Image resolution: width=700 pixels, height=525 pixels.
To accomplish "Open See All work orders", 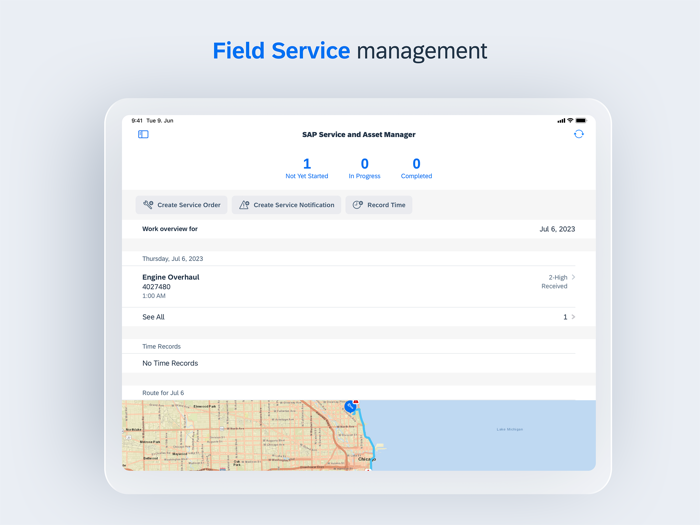I will pyautogui.click(x=358, y=317).
